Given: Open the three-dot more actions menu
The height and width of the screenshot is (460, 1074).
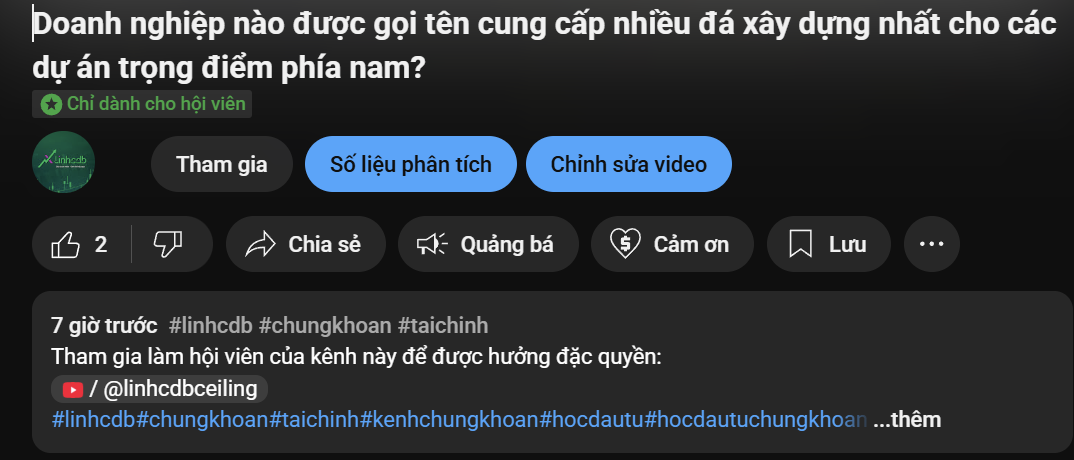Looking at the screenshot, I should coord(932,244).
